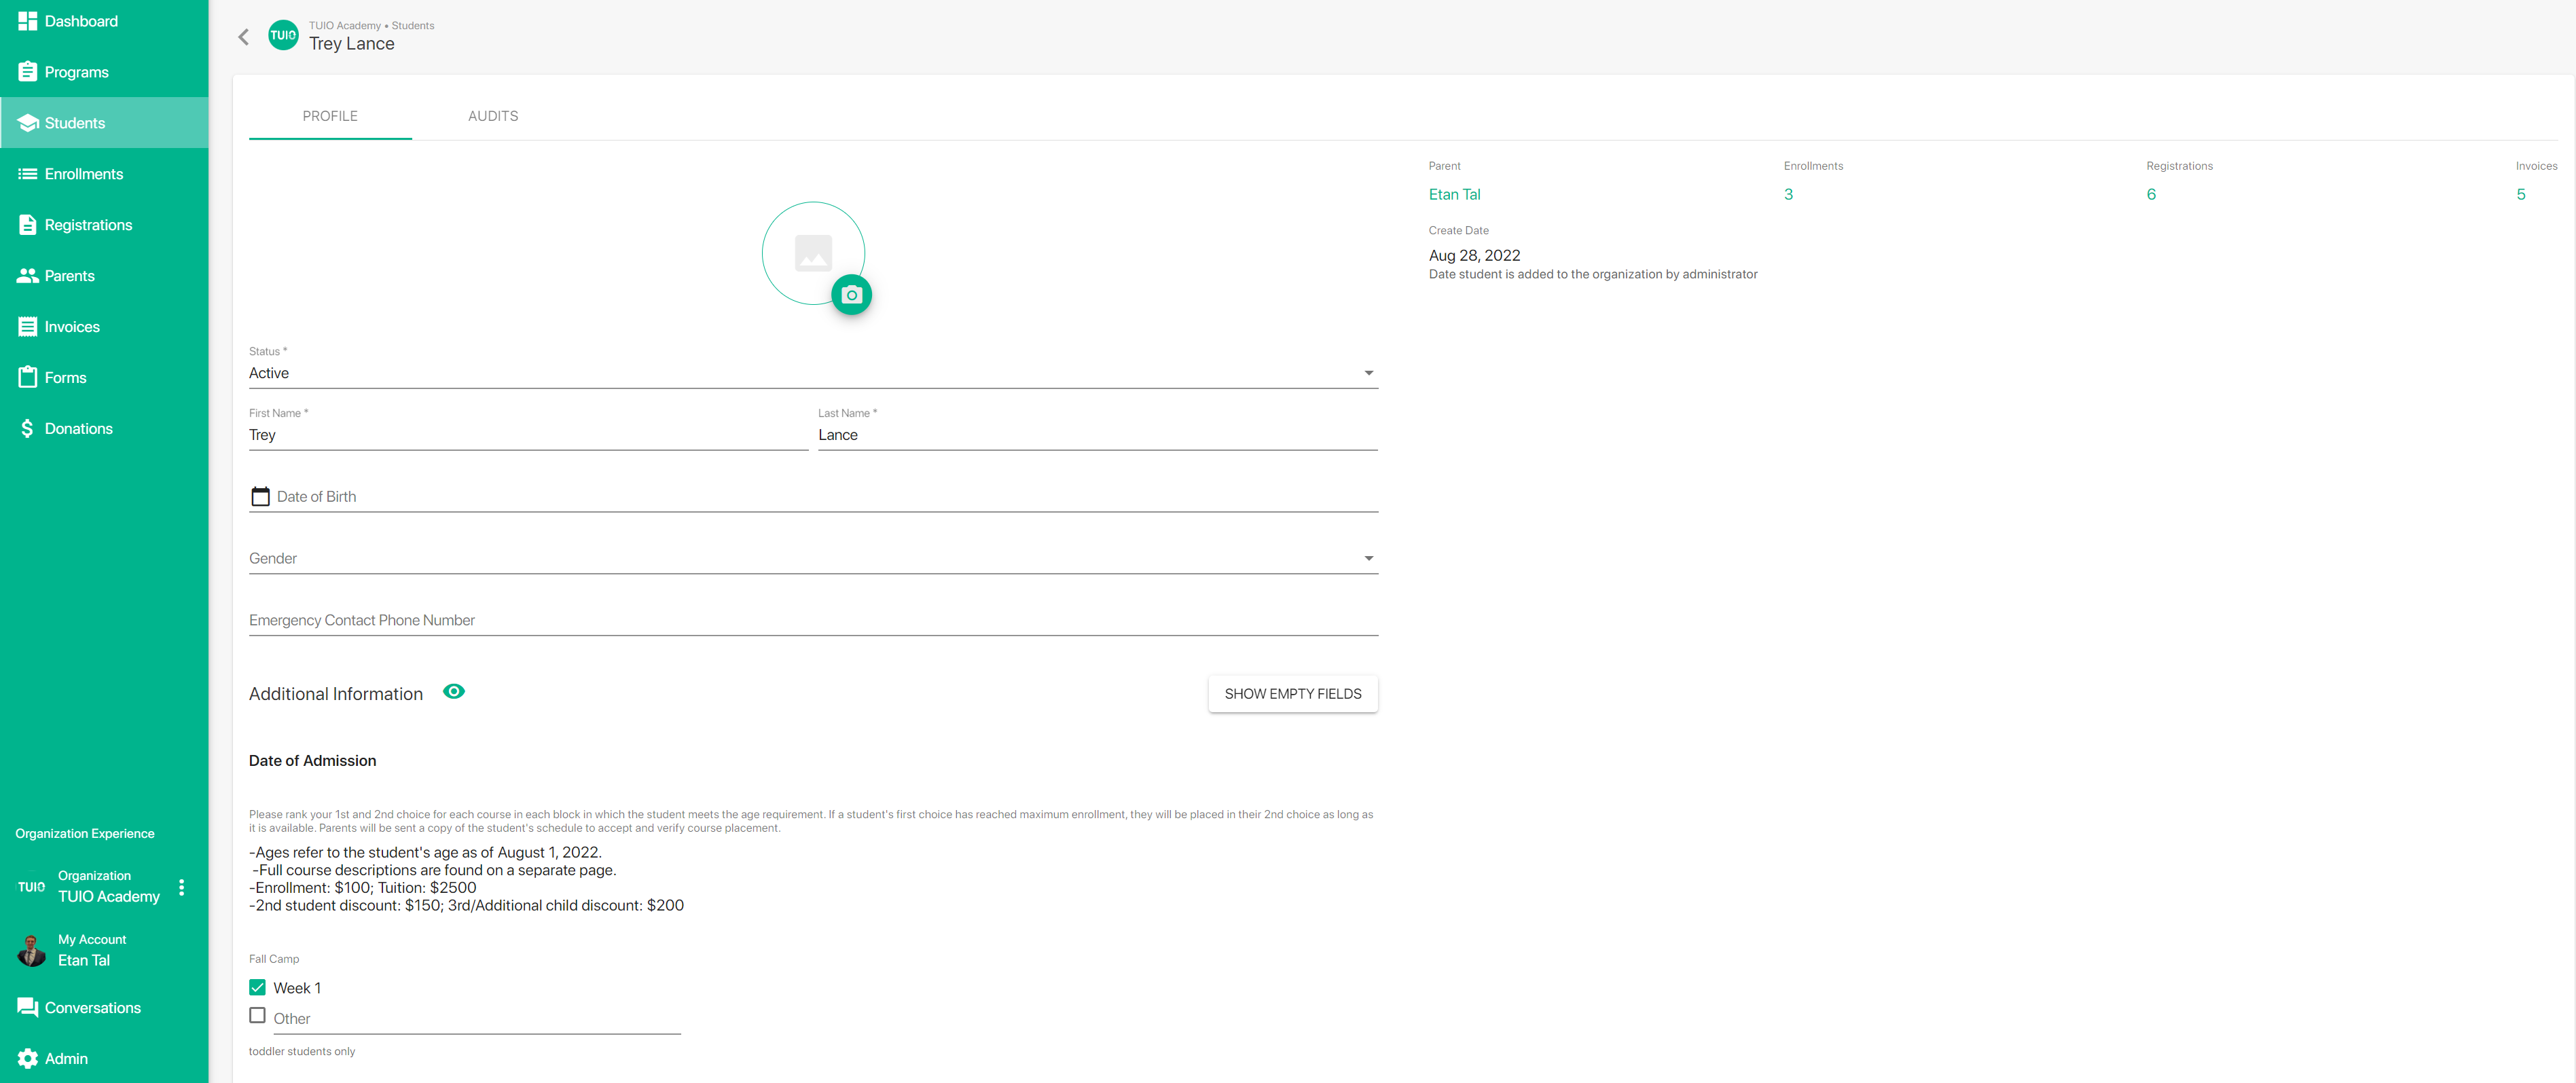2576x1083 pixels.
Task: Click the Parents people icon
Action: click(27, 276)
